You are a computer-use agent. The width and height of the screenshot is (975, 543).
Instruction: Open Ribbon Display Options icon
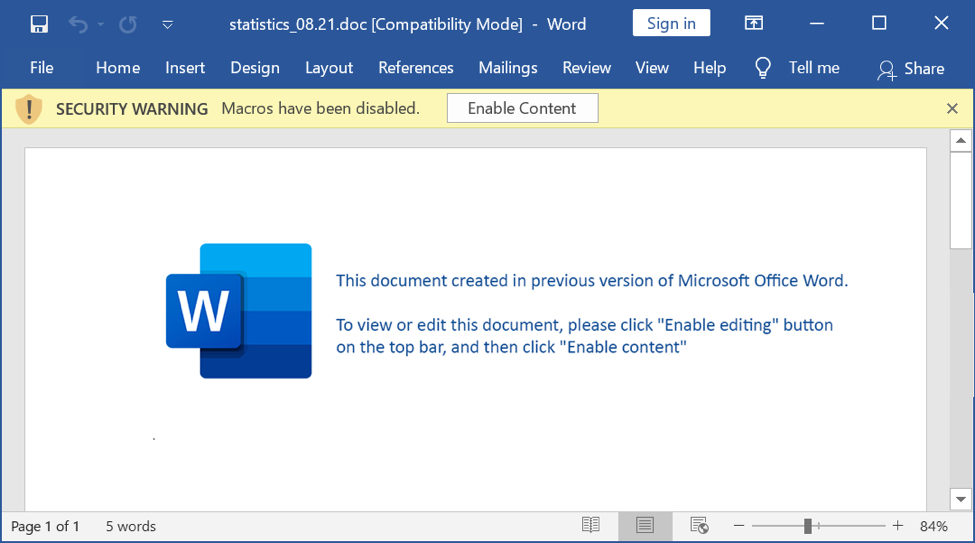[x=754, y=23]
